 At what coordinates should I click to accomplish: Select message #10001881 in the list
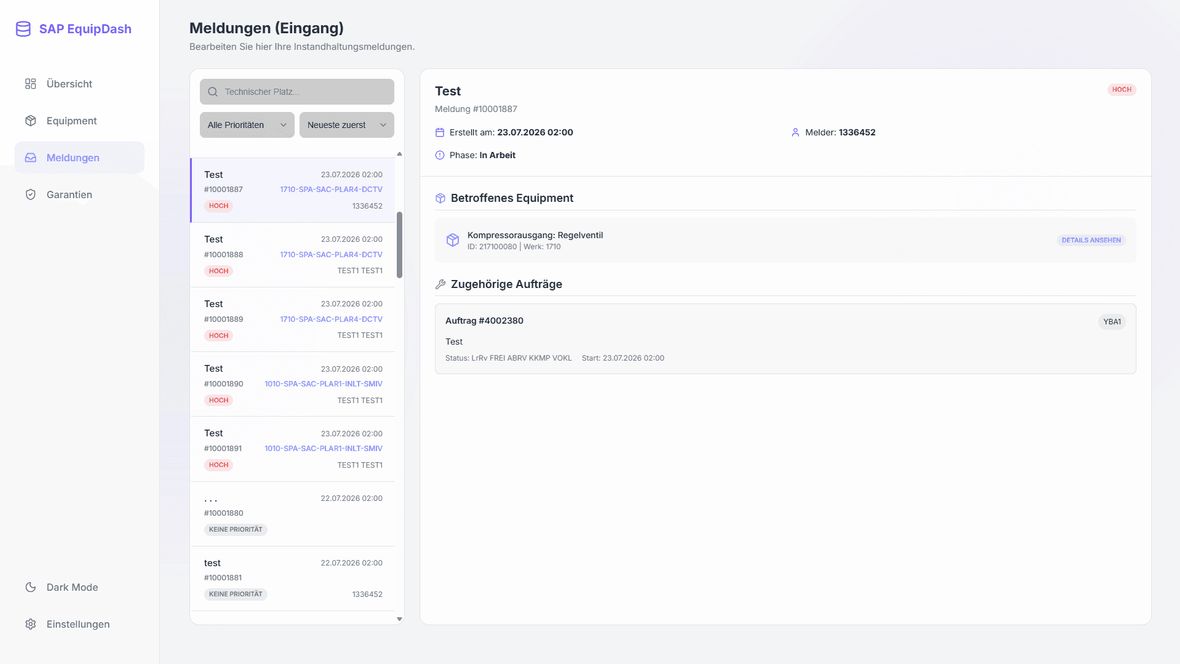293,578
